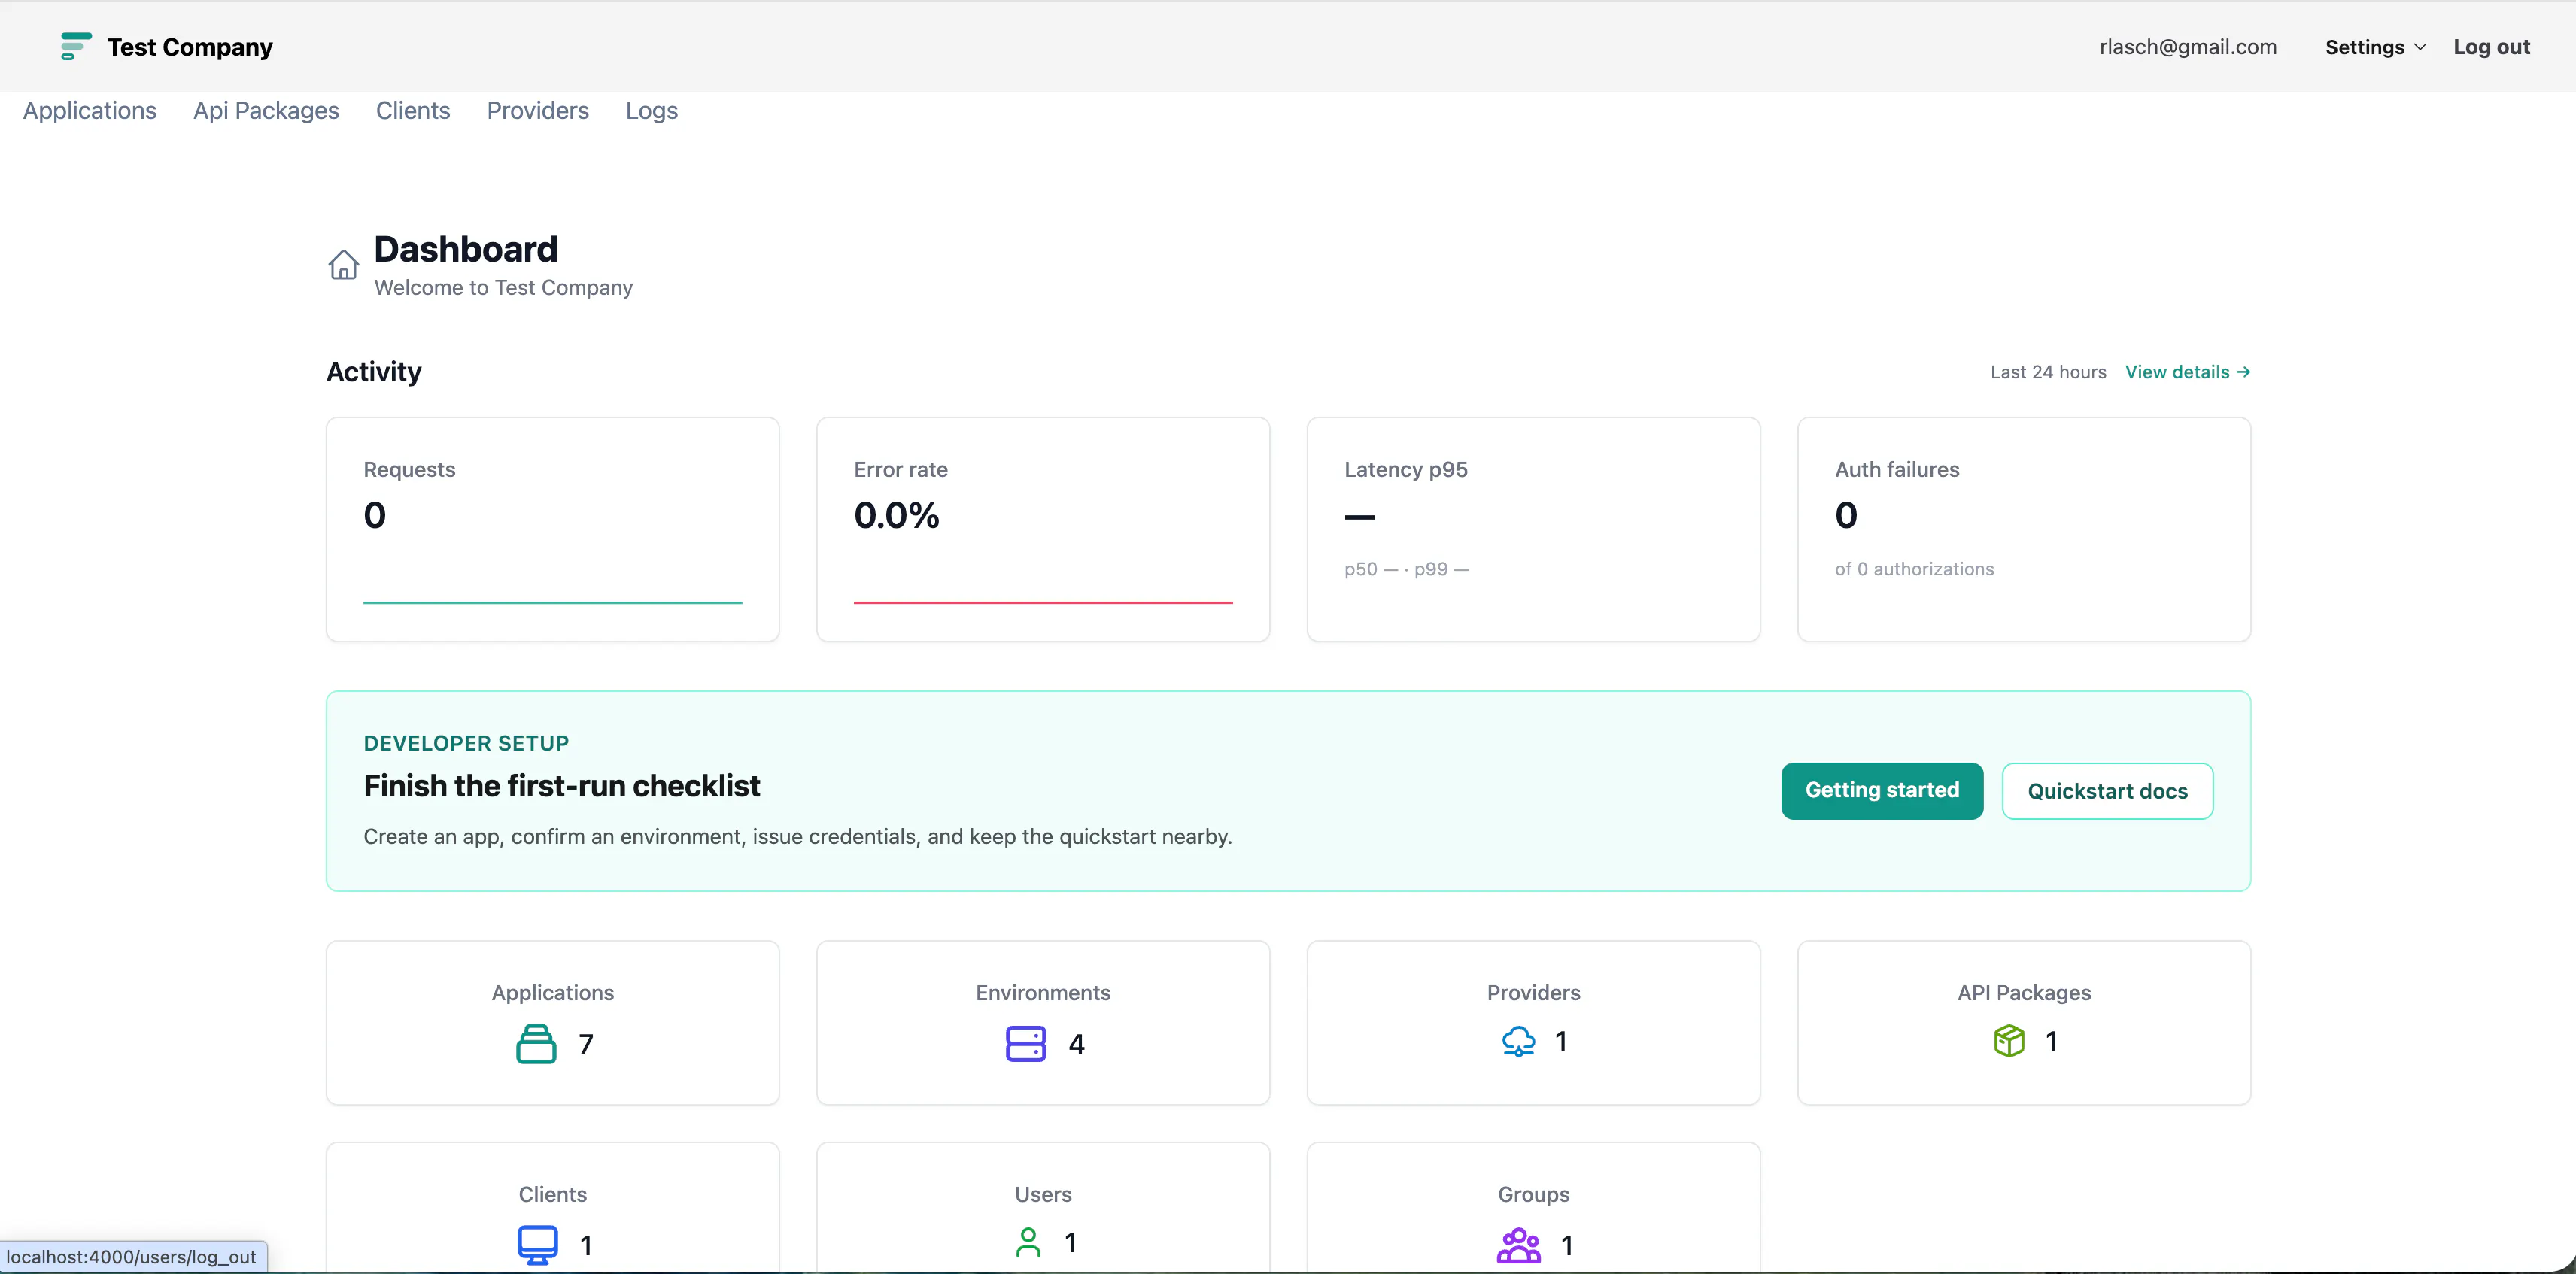Click the Groups people icon
The image size is (2576, 1274).
[1518, 1245]
